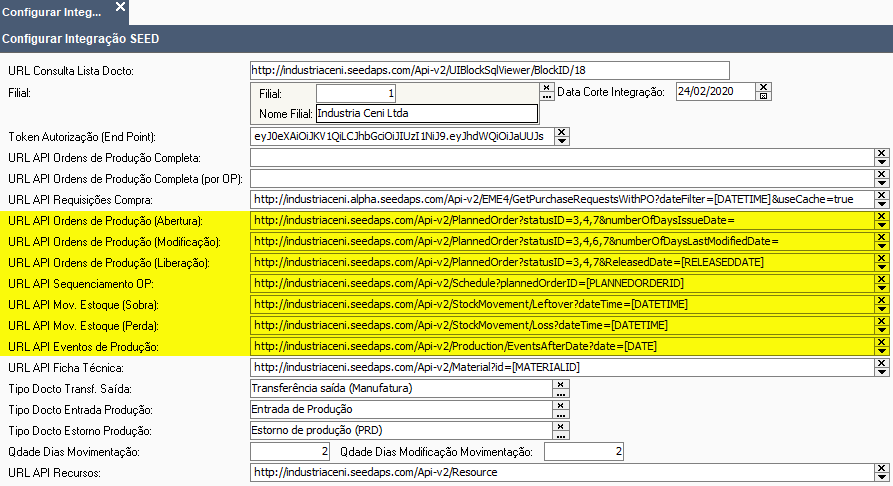
Task: Clear the URL API Recursos field
Action: point(882,469)
